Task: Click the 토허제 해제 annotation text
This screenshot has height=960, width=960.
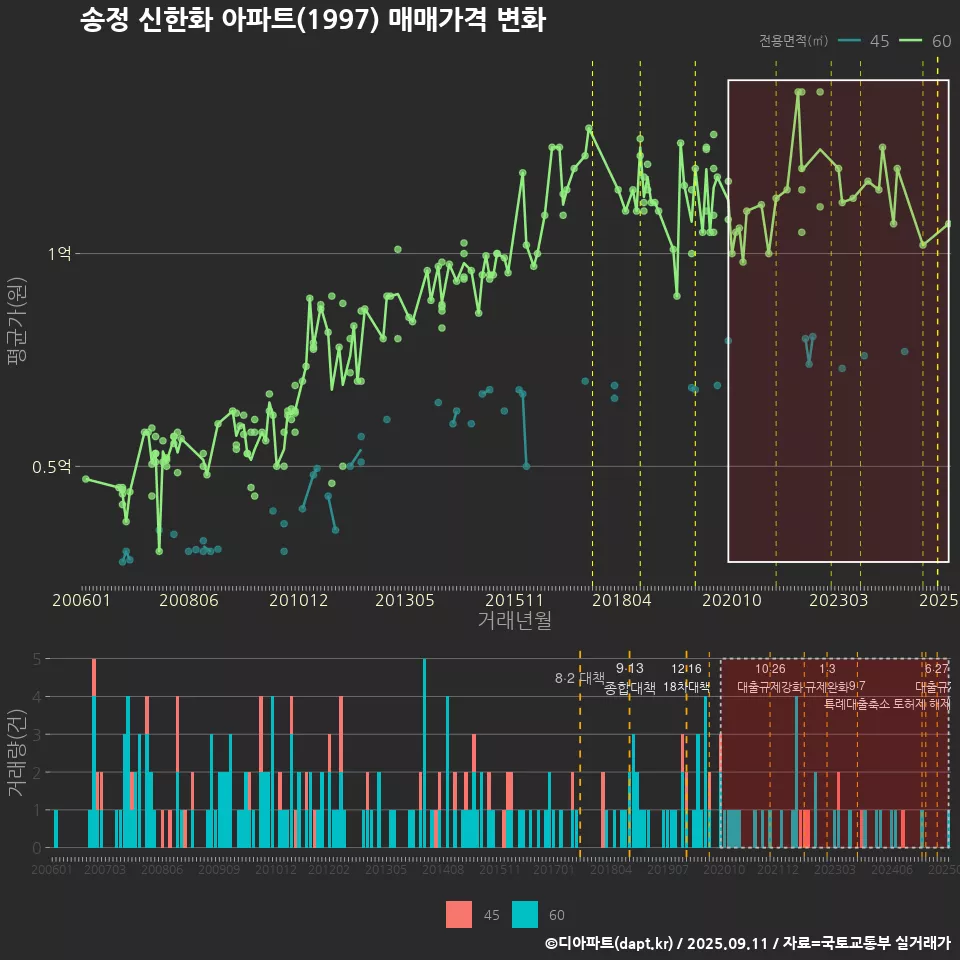Action: click(921, 704)
